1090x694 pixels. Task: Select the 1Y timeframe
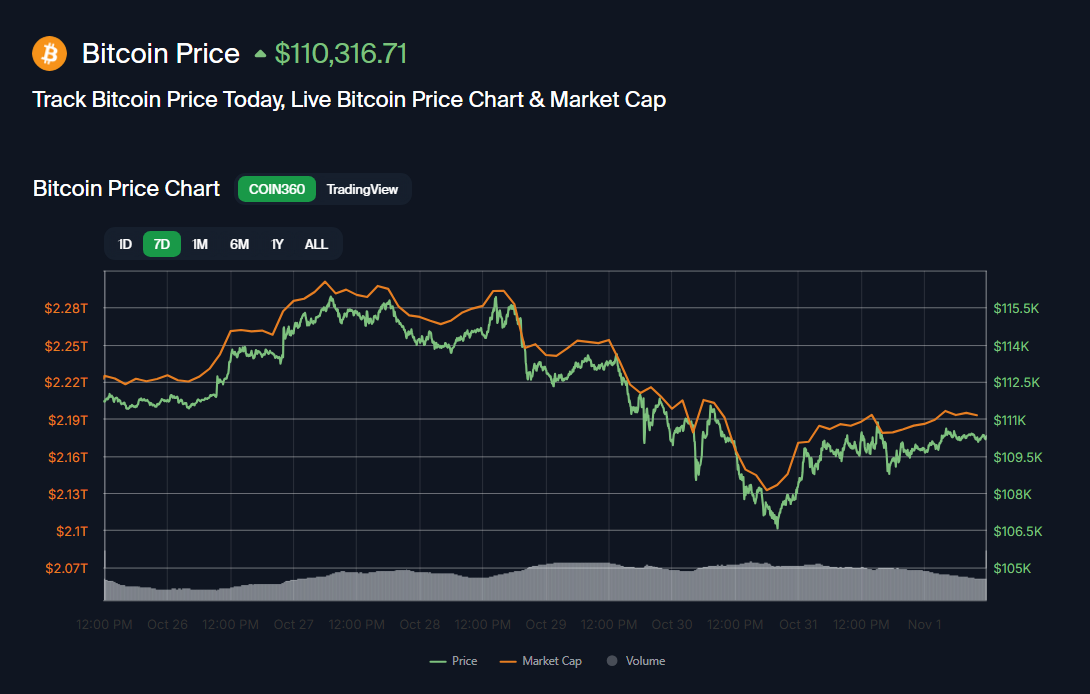[x=277, y=243]
